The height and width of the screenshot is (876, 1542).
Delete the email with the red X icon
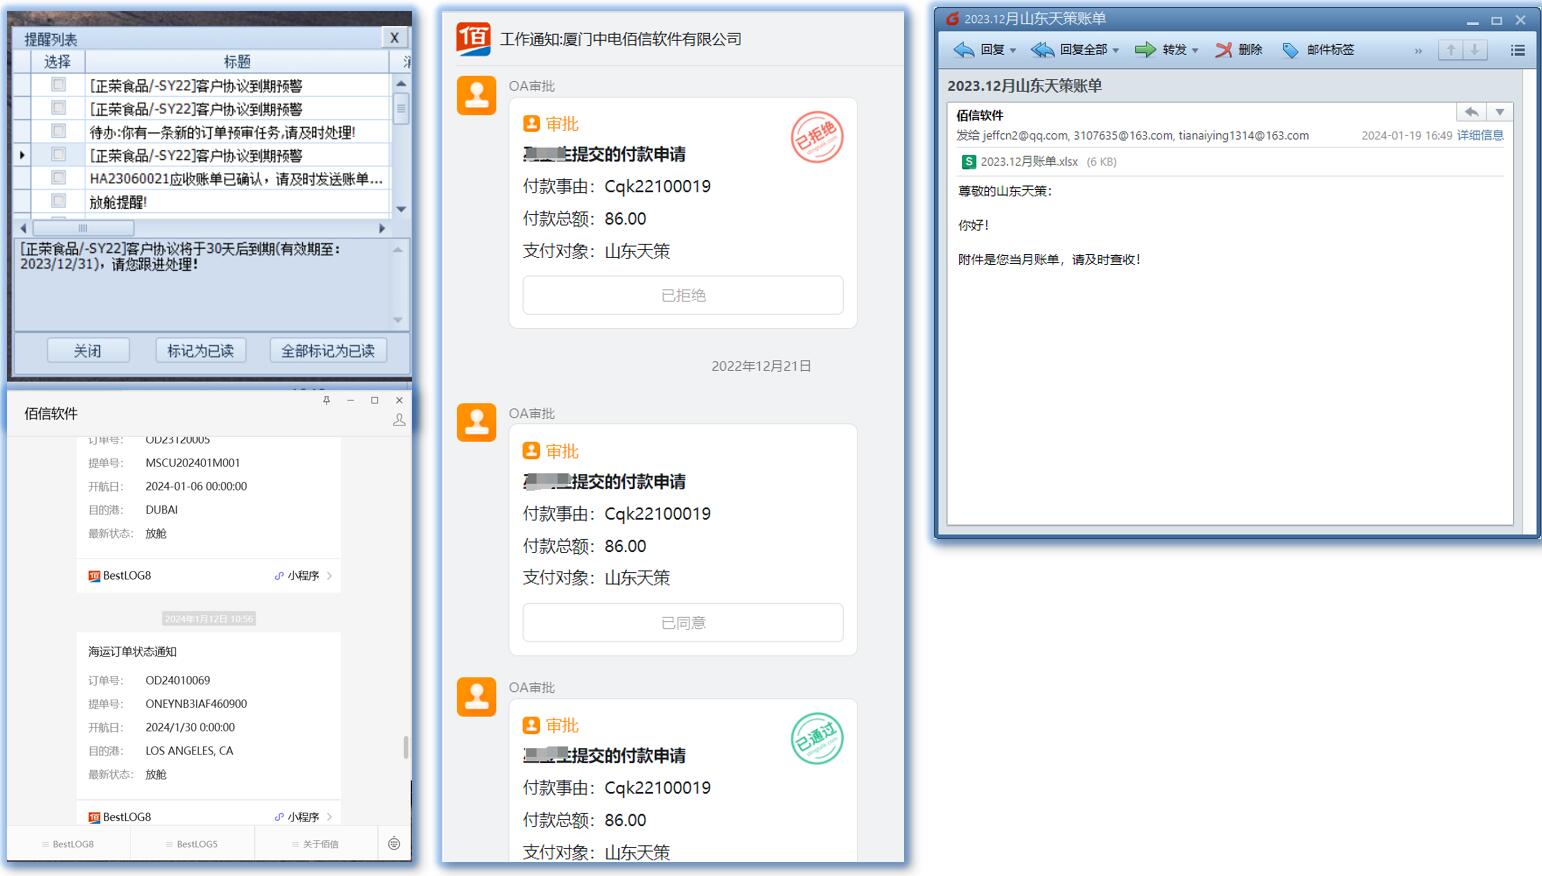click(1223, 50)
